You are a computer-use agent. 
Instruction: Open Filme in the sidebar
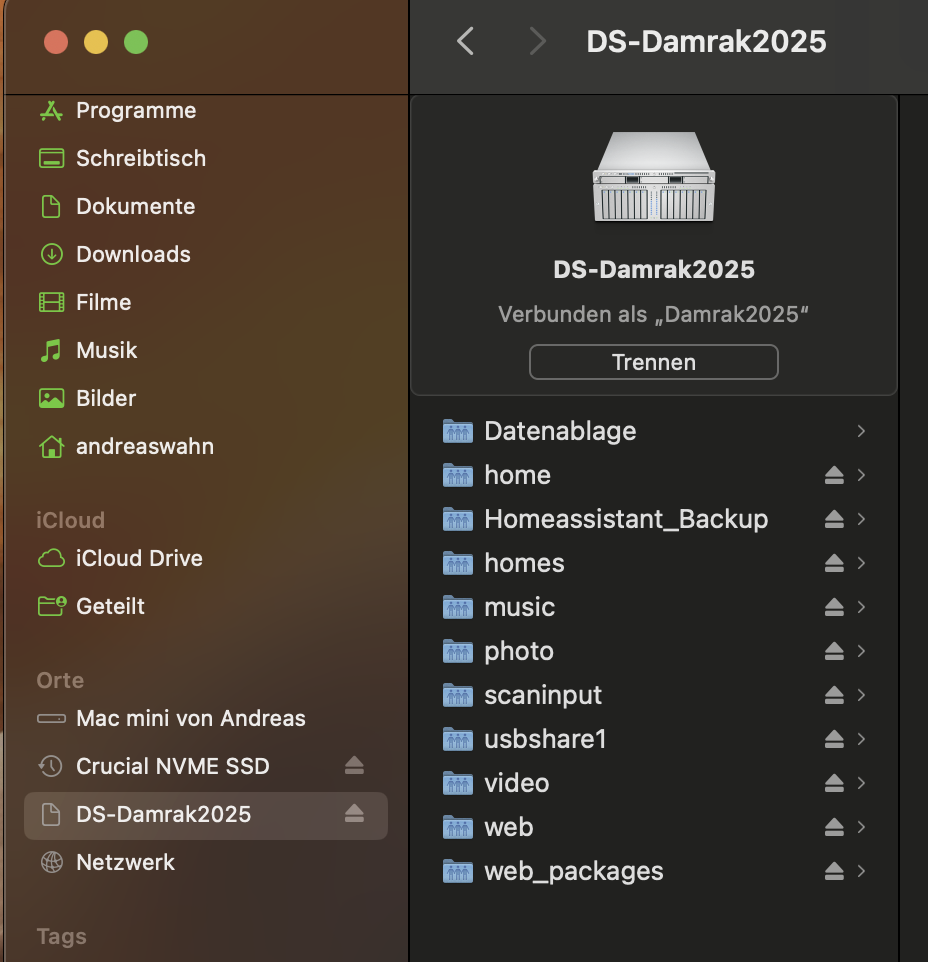205,302
